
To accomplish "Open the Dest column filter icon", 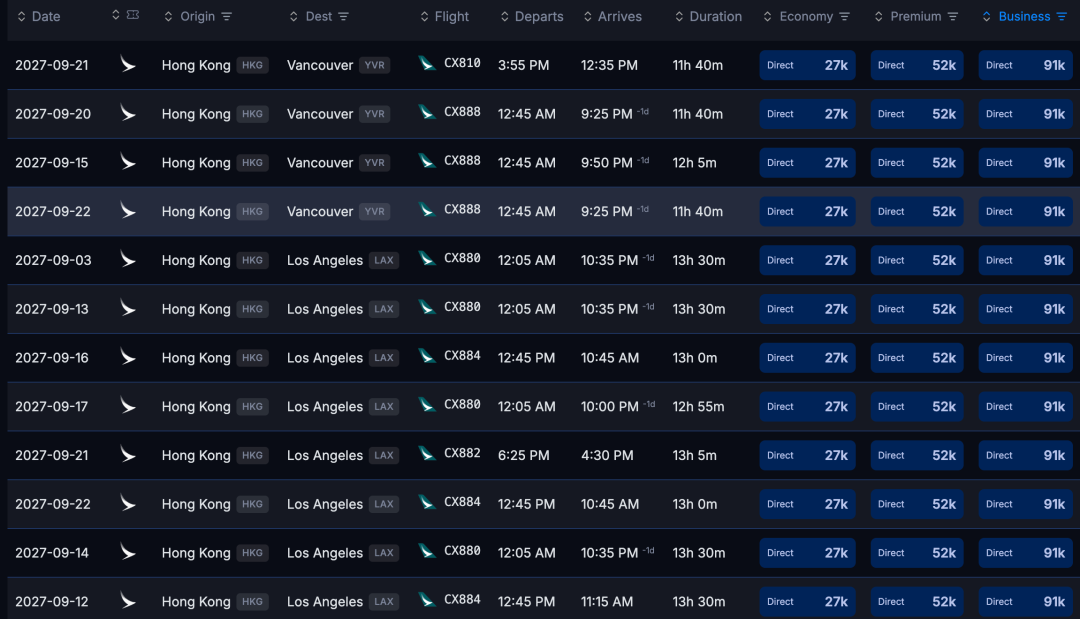I will coord(344,17).
